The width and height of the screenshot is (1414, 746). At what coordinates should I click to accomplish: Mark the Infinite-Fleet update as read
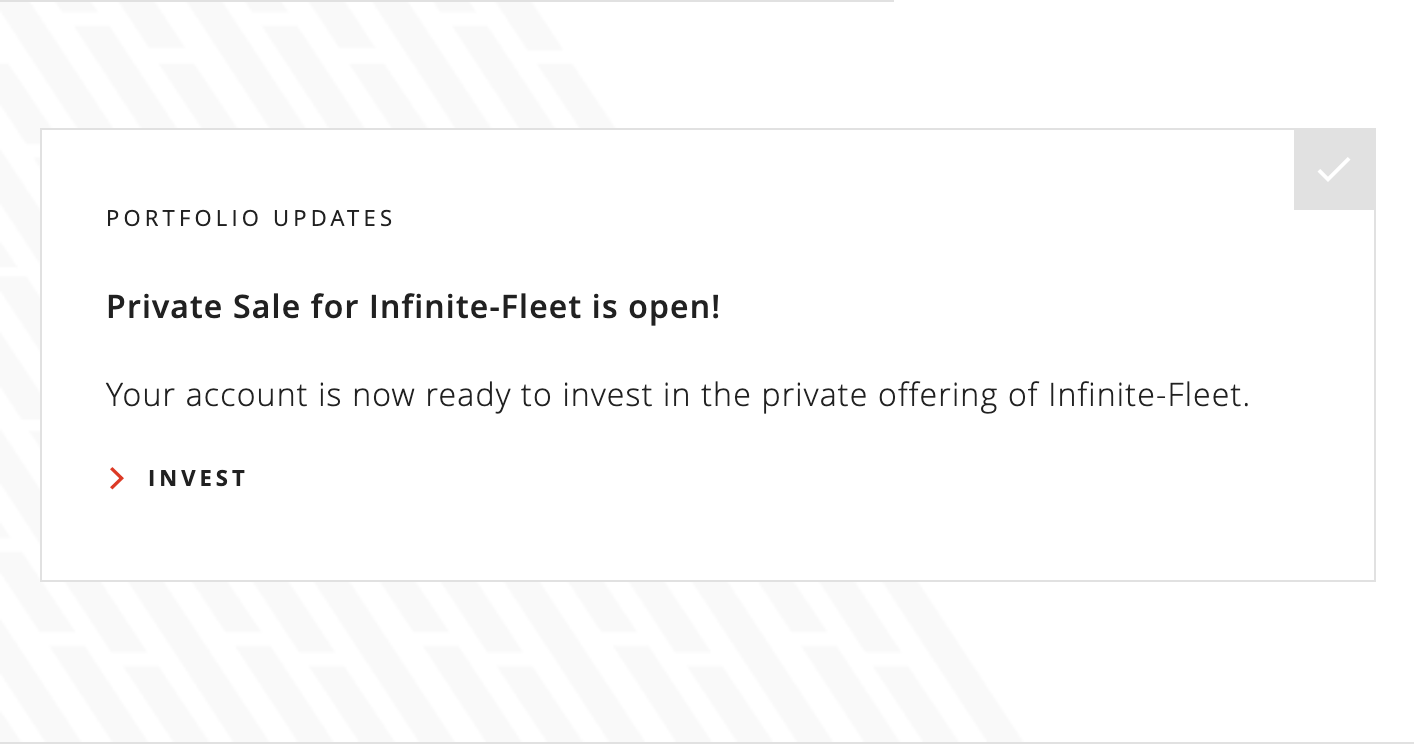[x=1334, y=170]
